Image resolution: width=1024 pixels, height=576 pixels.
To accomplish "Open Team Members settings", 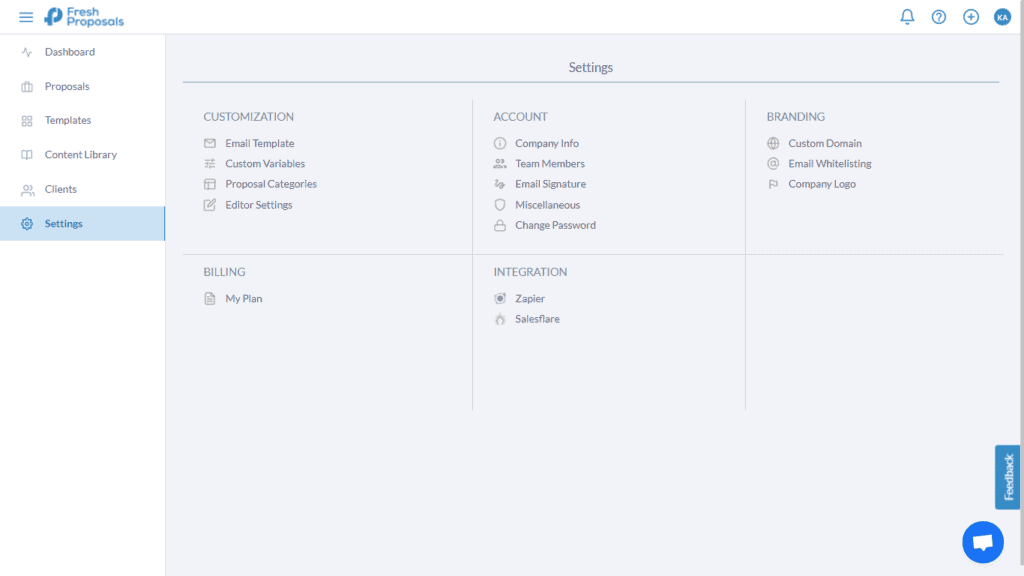I will click(x=550, y=163).
